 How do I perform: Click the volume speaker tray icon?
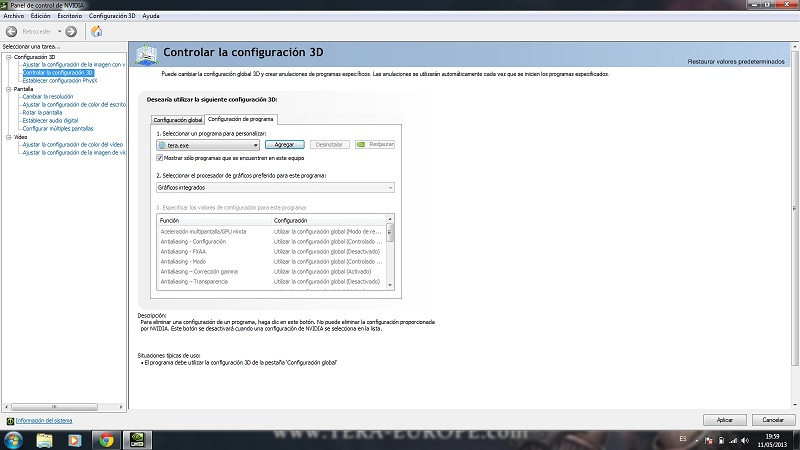(x=745, y=440)
